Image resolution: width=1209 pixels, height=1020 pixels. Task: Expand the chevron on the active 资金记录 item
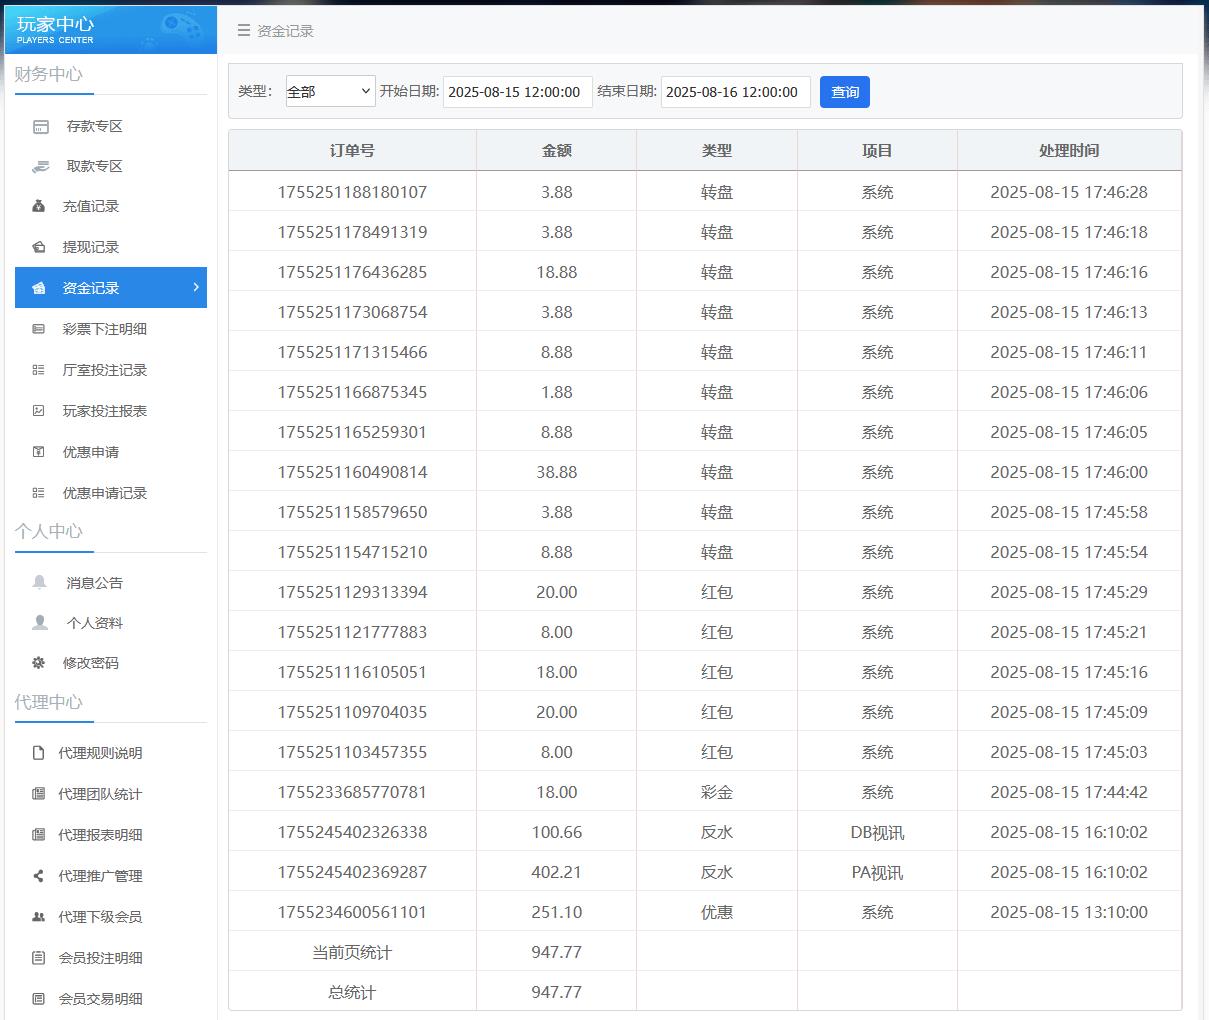[195, 288]
